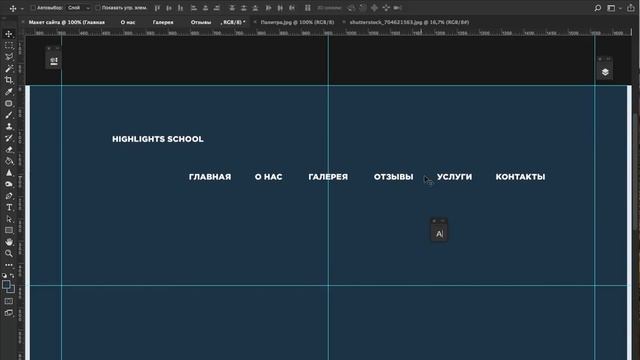Toggle Quick Mask mode
The image size is (640, 360).
(9, 301)
